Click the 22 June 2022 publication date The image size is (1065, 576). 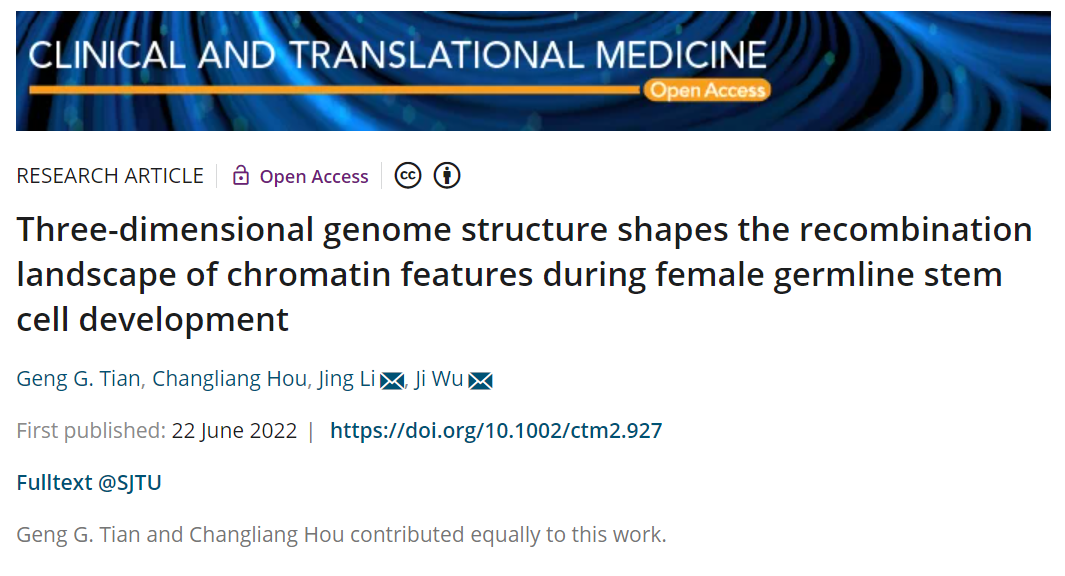click(234, 431)
